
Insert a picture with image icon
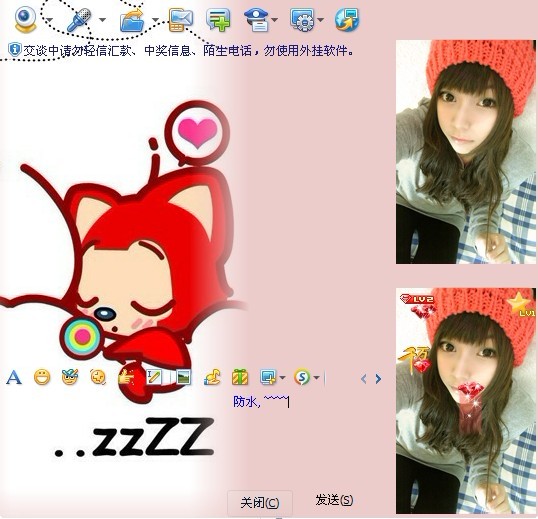click(183, 377)
